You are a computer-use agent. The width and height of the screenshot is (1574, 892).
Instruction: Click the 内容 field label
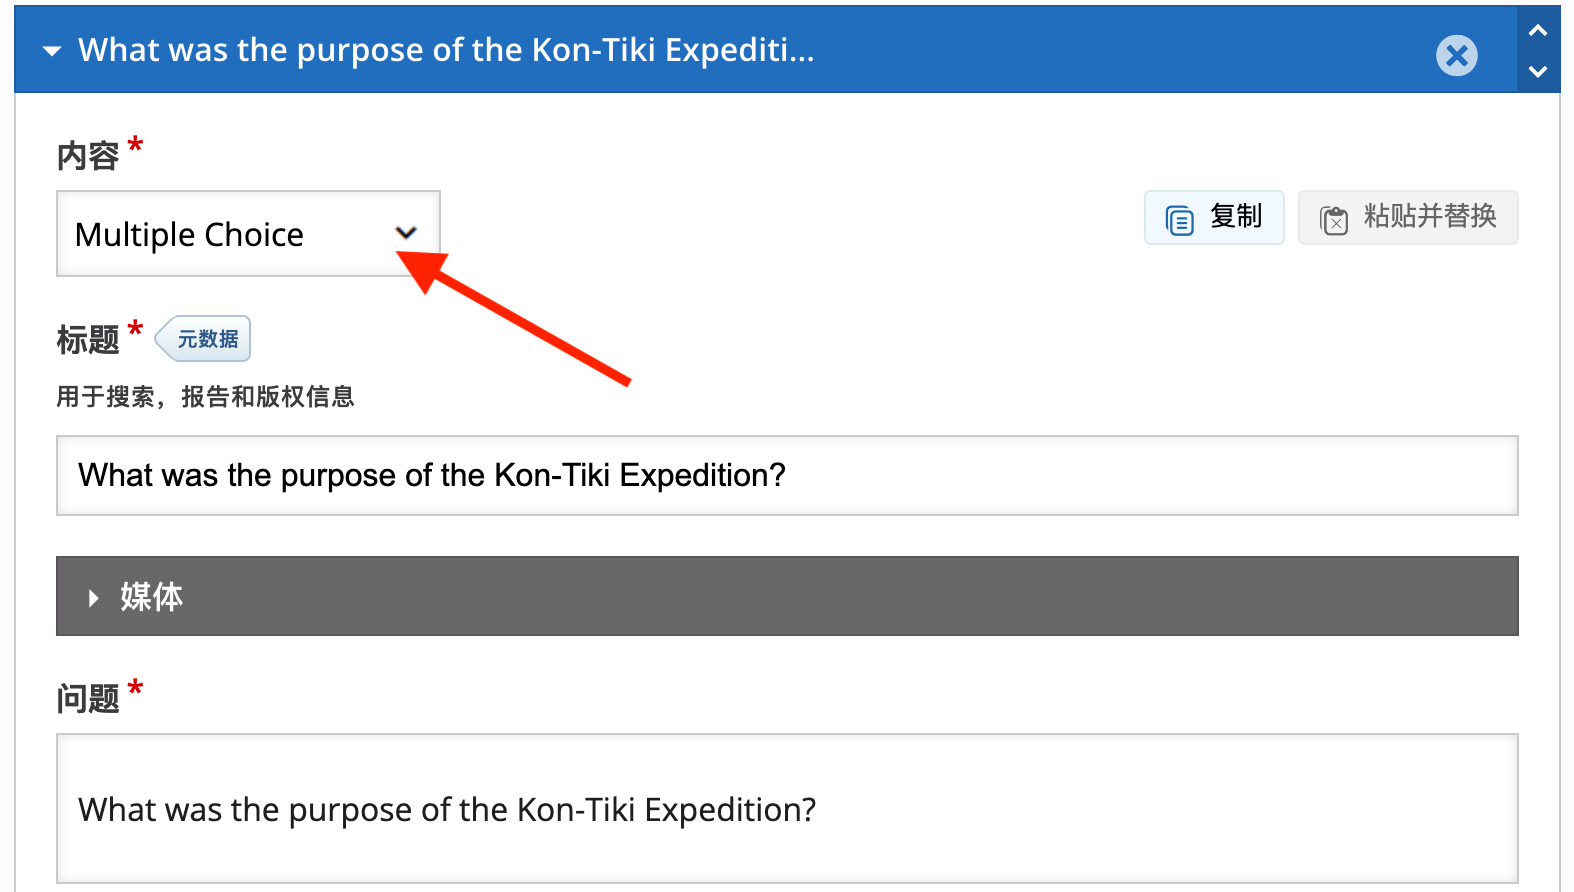(x=88, y=156)
